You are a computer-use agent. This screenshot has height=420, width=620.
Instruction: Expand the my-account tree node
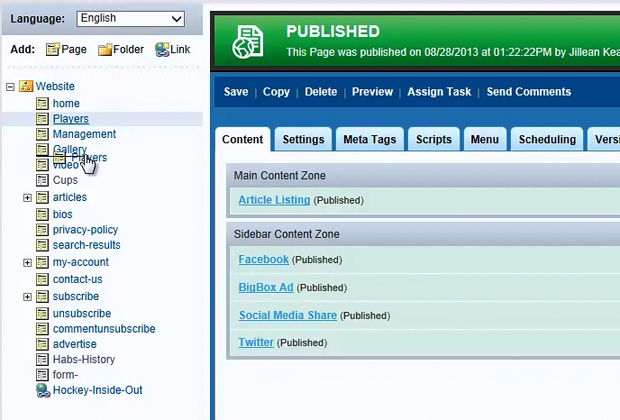(27, 263)
